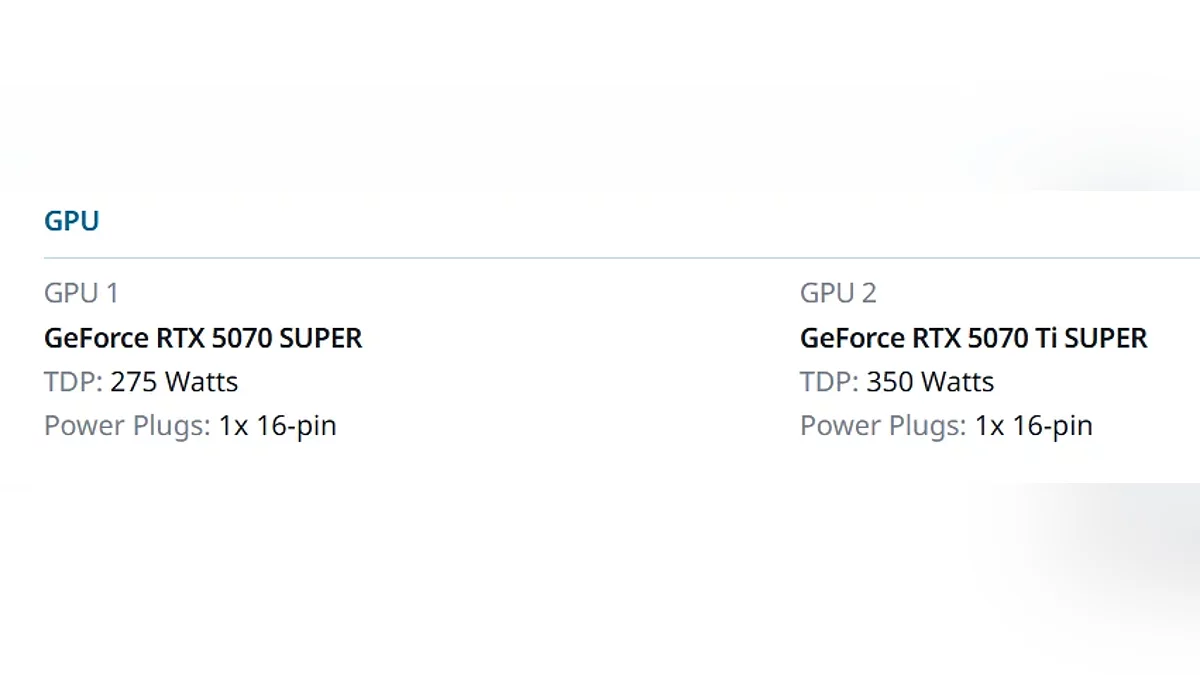Click the divider line below GPU heading
Viewport: 1200px width, 675px height.
pos(600,258)
